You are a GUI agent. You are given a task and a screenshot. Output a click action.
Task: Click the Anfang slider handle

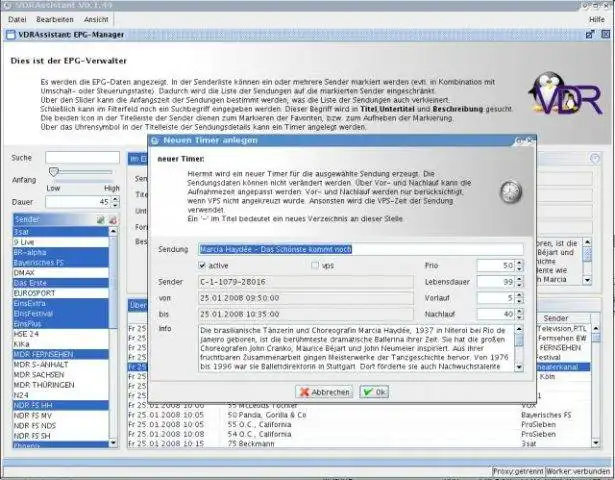click(54, 171)
